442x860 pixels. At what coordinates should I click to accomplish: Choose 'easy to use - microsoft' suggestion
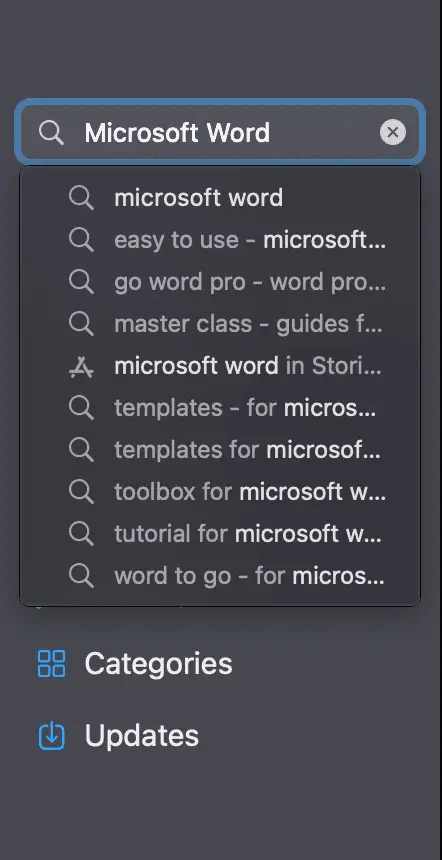point(220,240)
